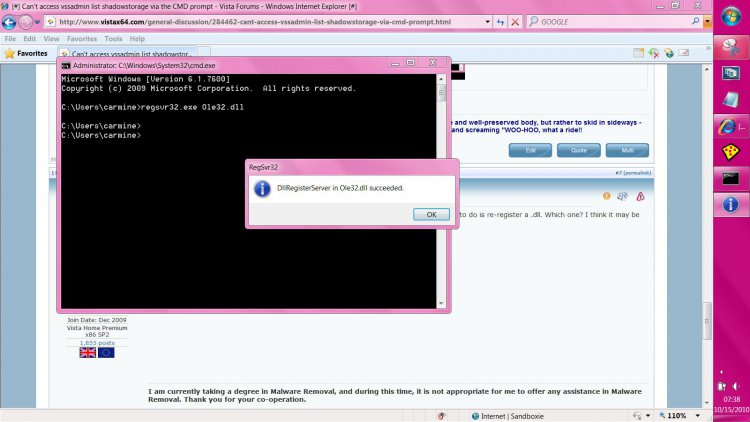
Task: Open the '1,853 posts' link
Action: pyautogui.click(x=97, y=343)
